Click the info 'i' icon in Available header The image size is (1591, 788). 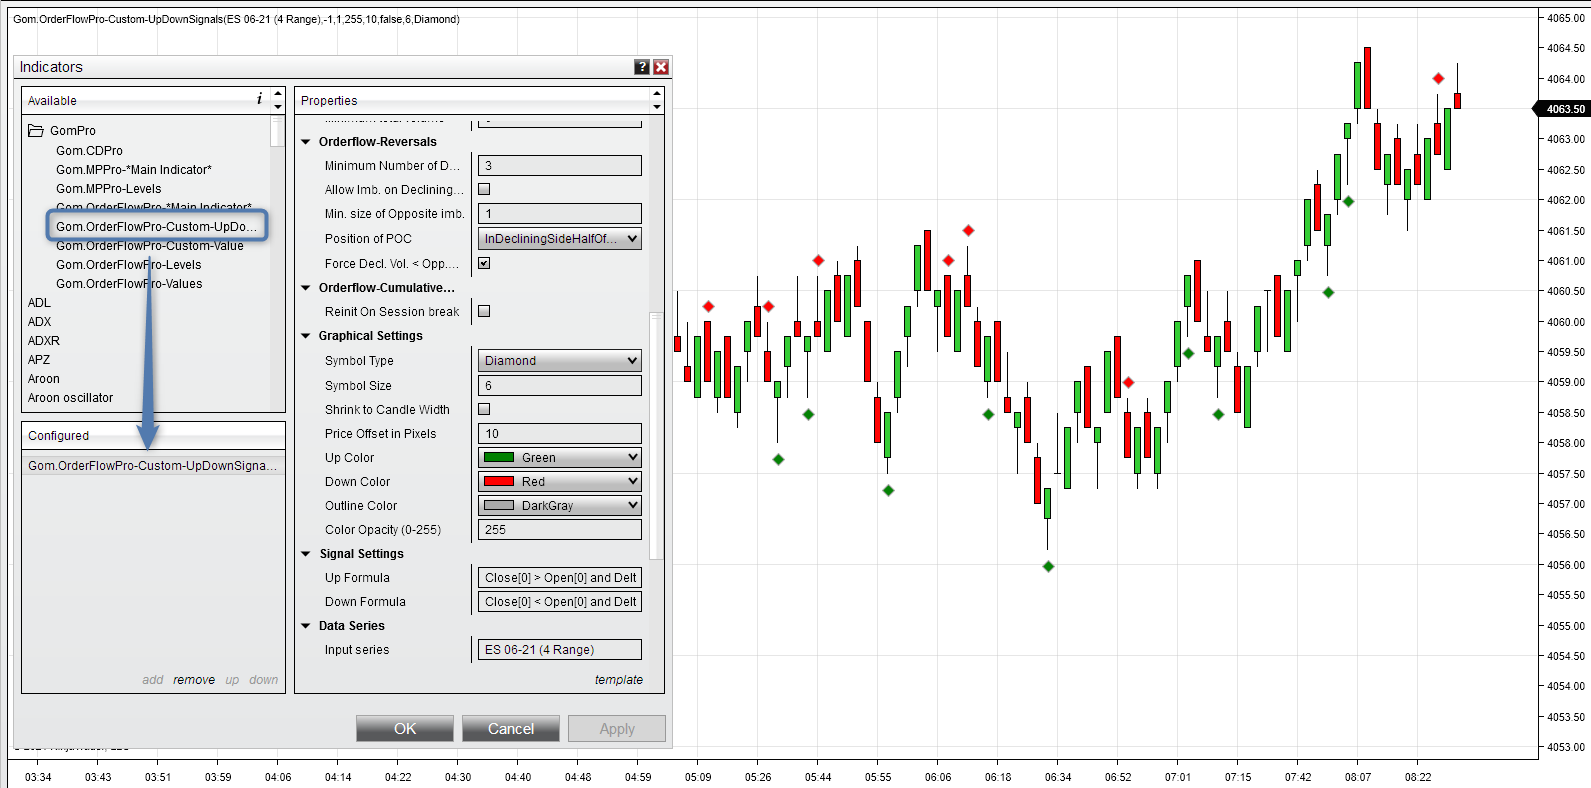click(x=260, y=99)
